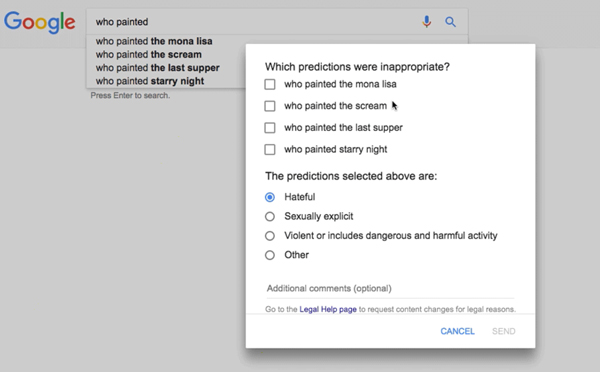Viewport: 600px width, 372px height.
Task: Click the microphone voice search icon
Action: point(427,22)
